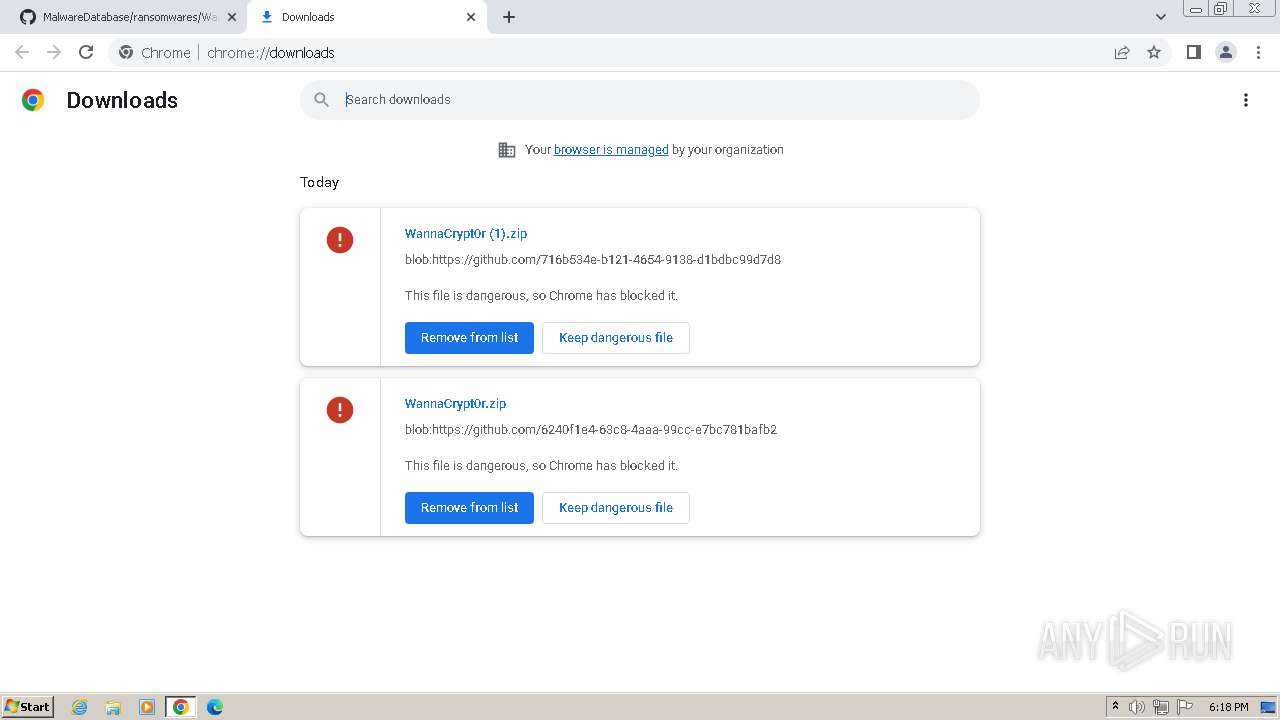Launch Internet Explorer from taskbar
This screenshot has height=720, width=1280.
click(x=80, y=707)
